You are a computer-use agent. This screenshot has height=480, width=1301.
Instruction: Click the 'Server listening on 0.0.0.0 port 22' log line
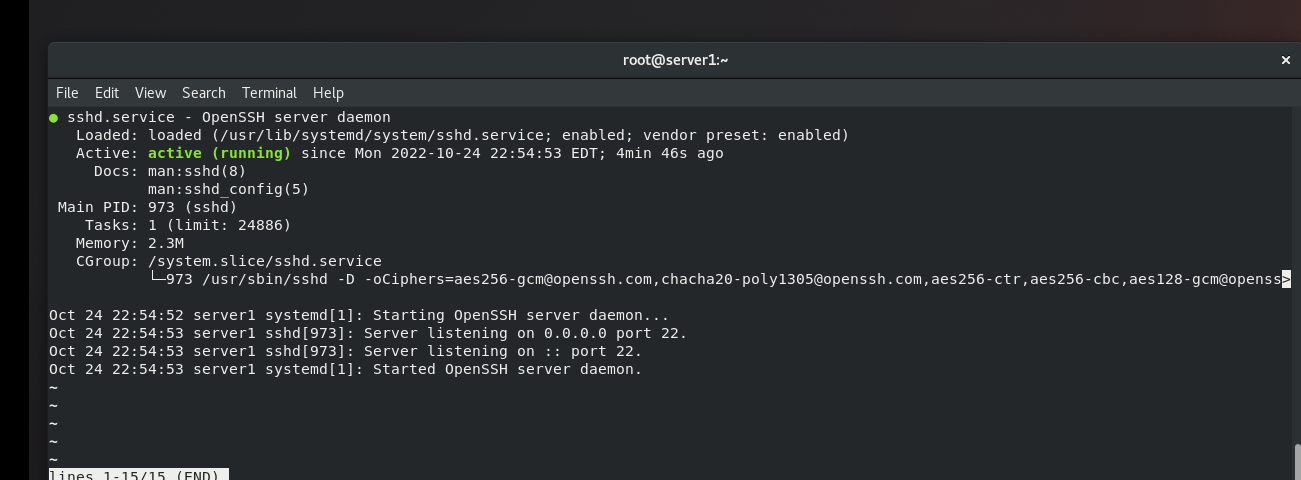point(525,333)
